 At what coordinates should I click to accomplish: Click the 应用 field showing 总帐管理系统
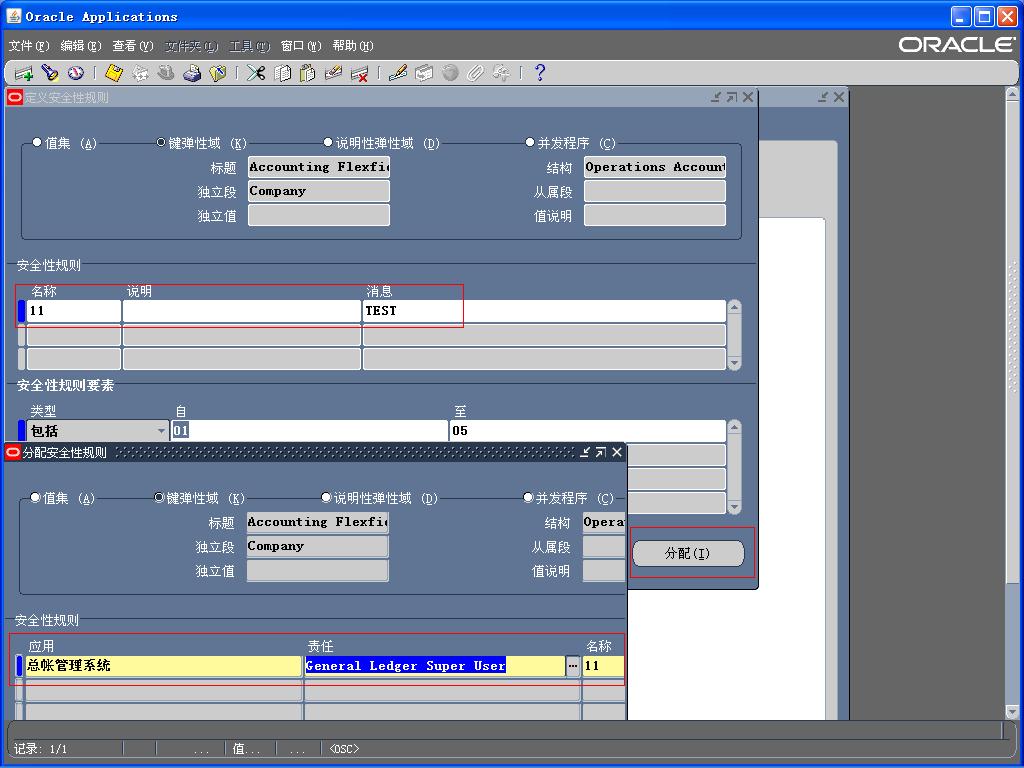[163, 666]
